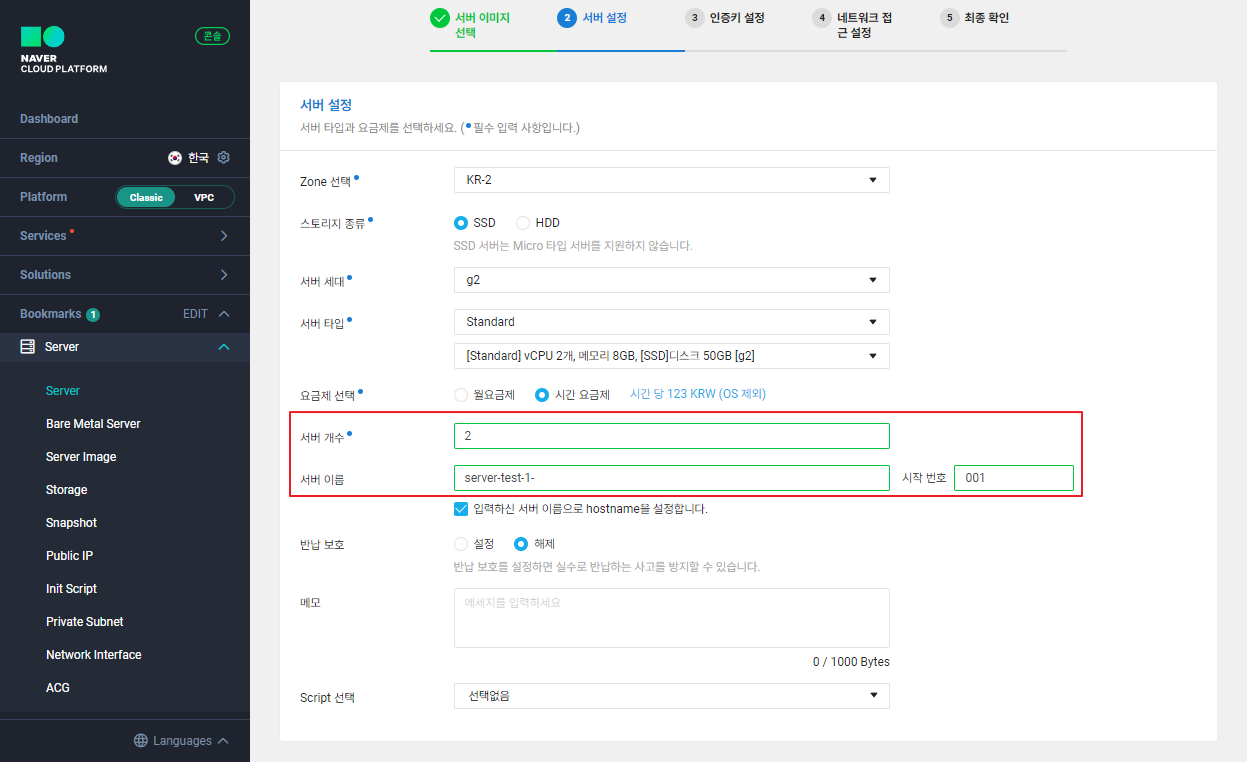This screenshot has height=762, width=1247.
Task: Click the green check on 서버 이미지 선택 step
Action: pyautogui.click(x=440, y=17)
